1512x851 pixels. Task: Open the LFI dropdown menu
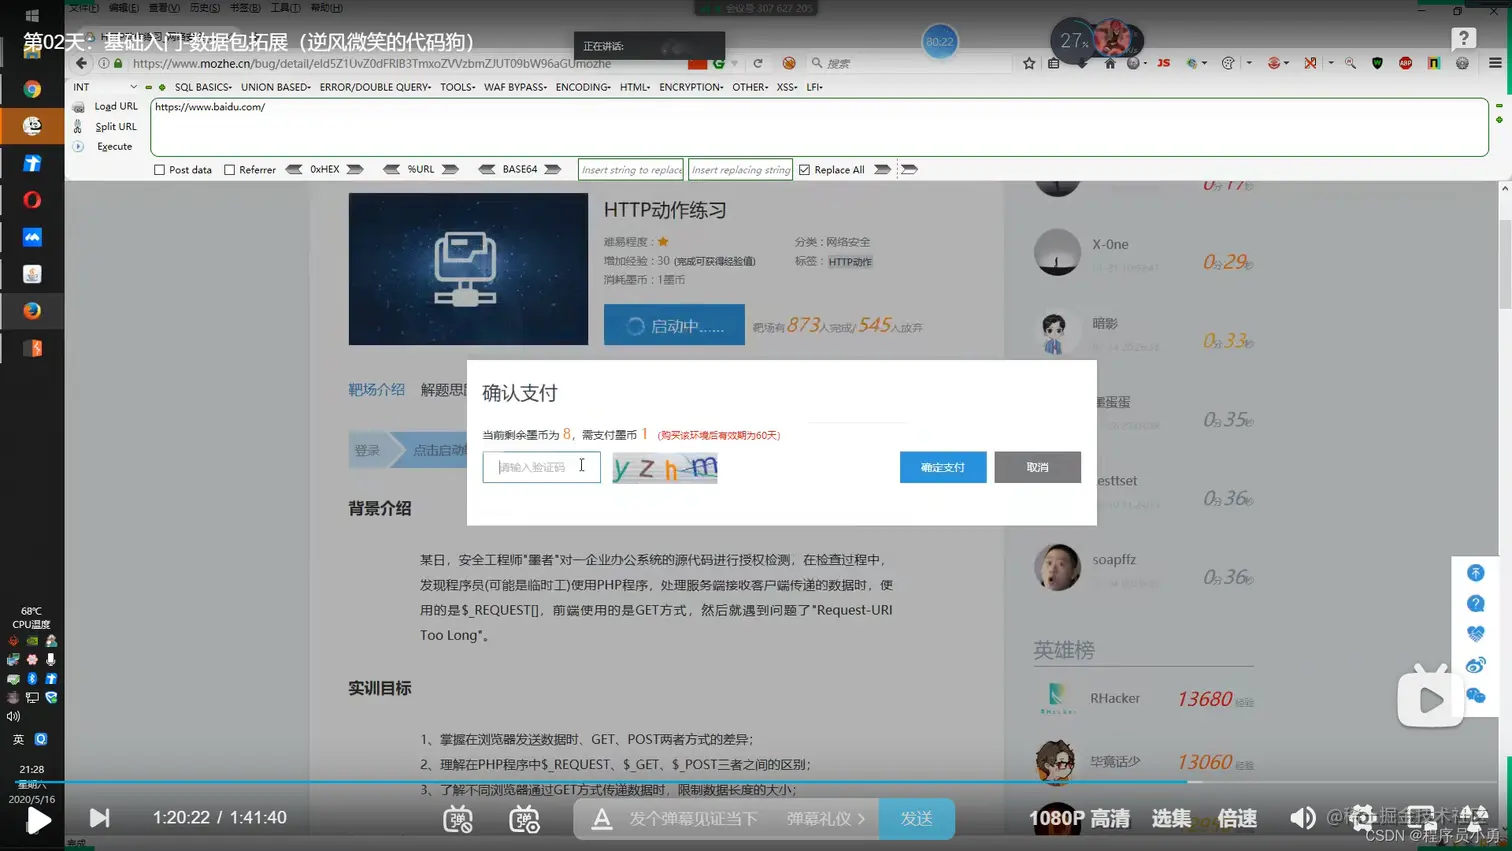[814, 87]
